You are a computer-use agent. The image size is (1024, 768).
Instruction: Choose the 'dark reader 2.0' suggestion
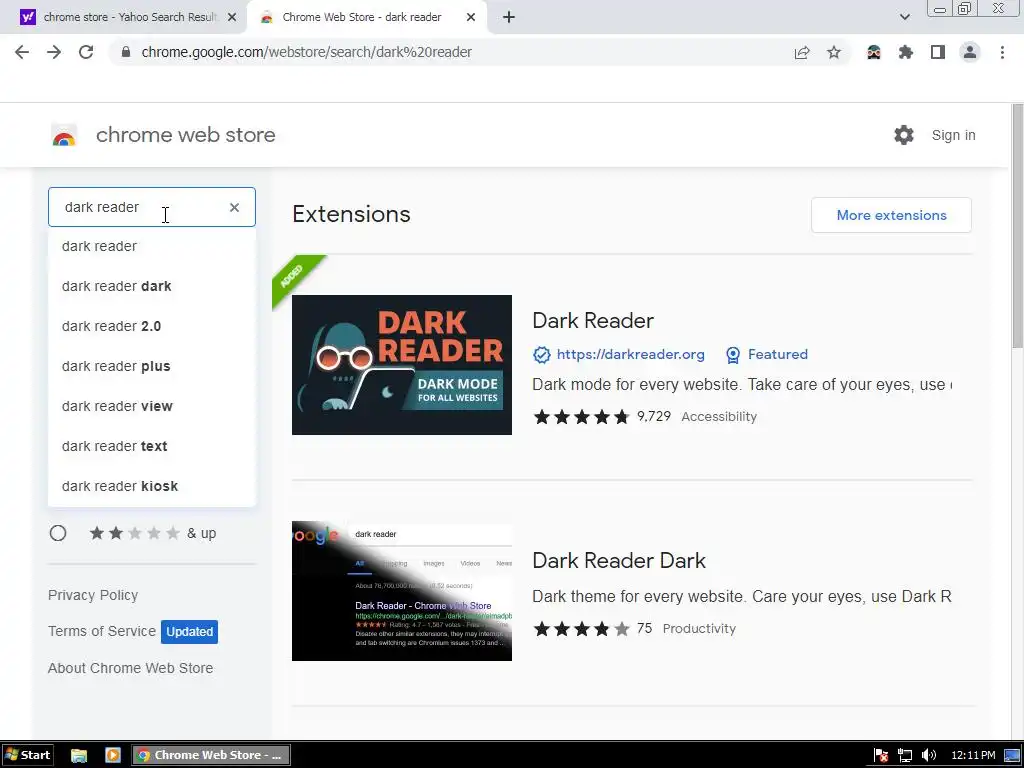click(152, 326)
